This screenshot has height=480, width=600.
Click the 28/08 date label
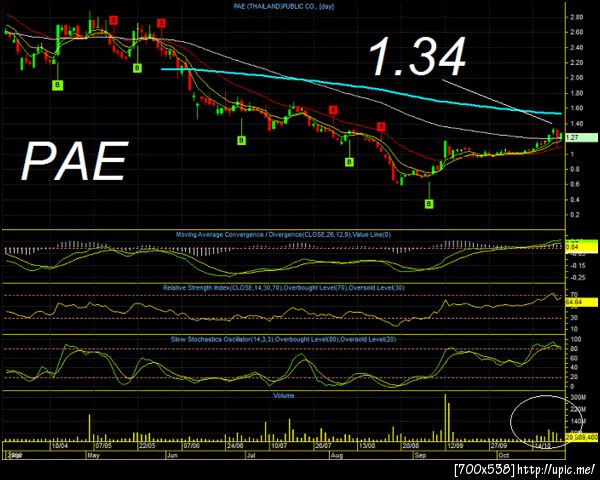tap(410, 446)
